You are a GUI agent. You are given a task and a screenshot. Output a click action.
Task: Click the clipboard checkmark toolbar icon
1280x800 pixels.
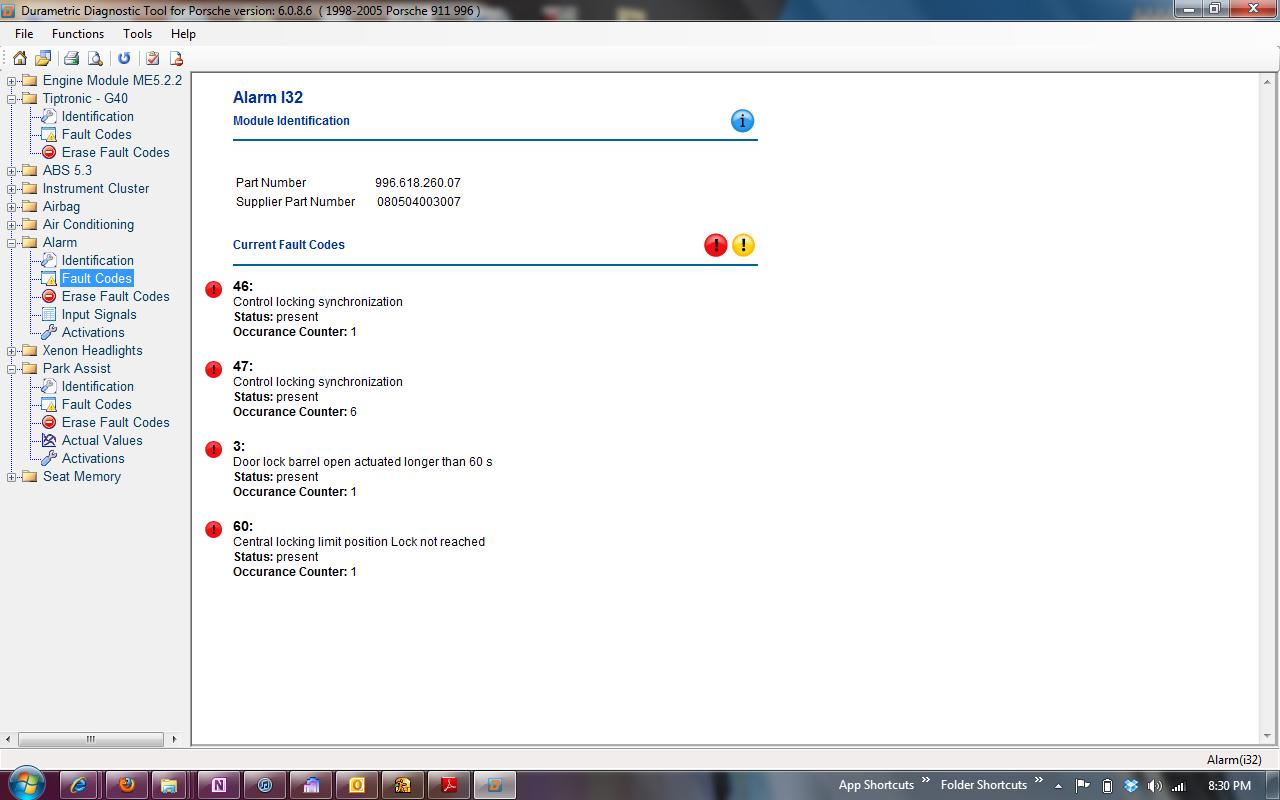pos(152,58)
